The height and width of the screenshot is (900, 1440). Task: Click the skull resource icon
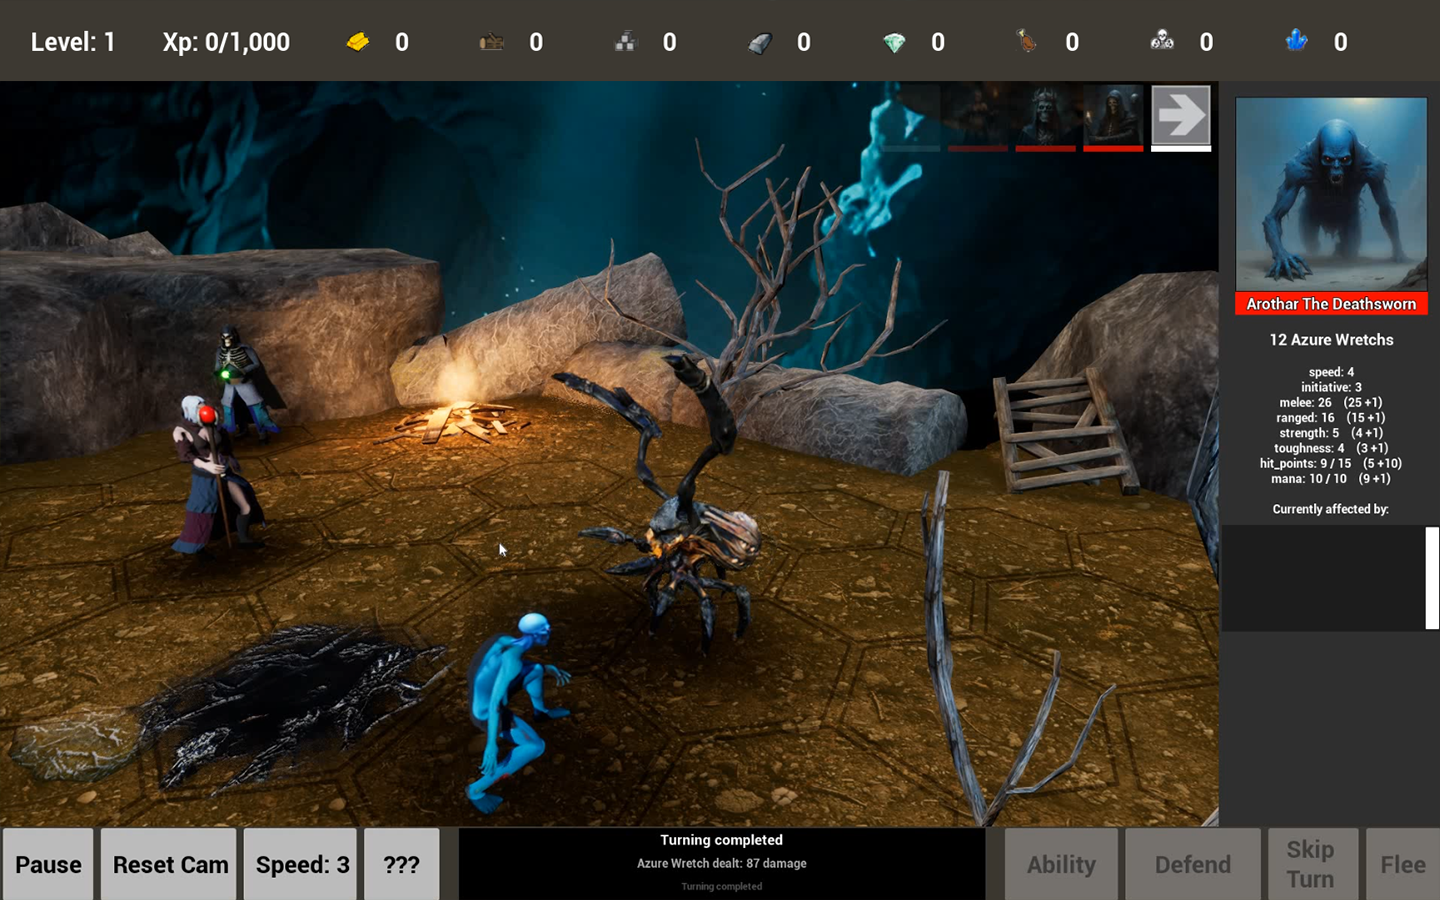click(1161, 42)
